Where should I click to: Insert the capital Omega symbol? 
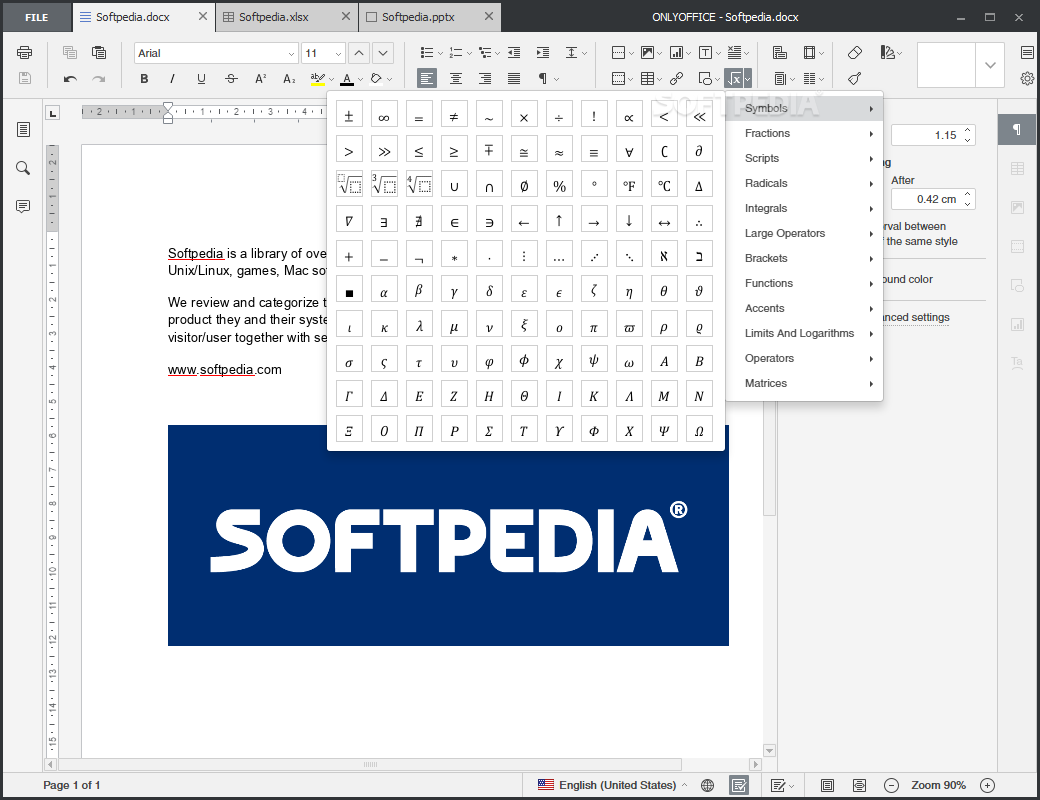(698, 431)
